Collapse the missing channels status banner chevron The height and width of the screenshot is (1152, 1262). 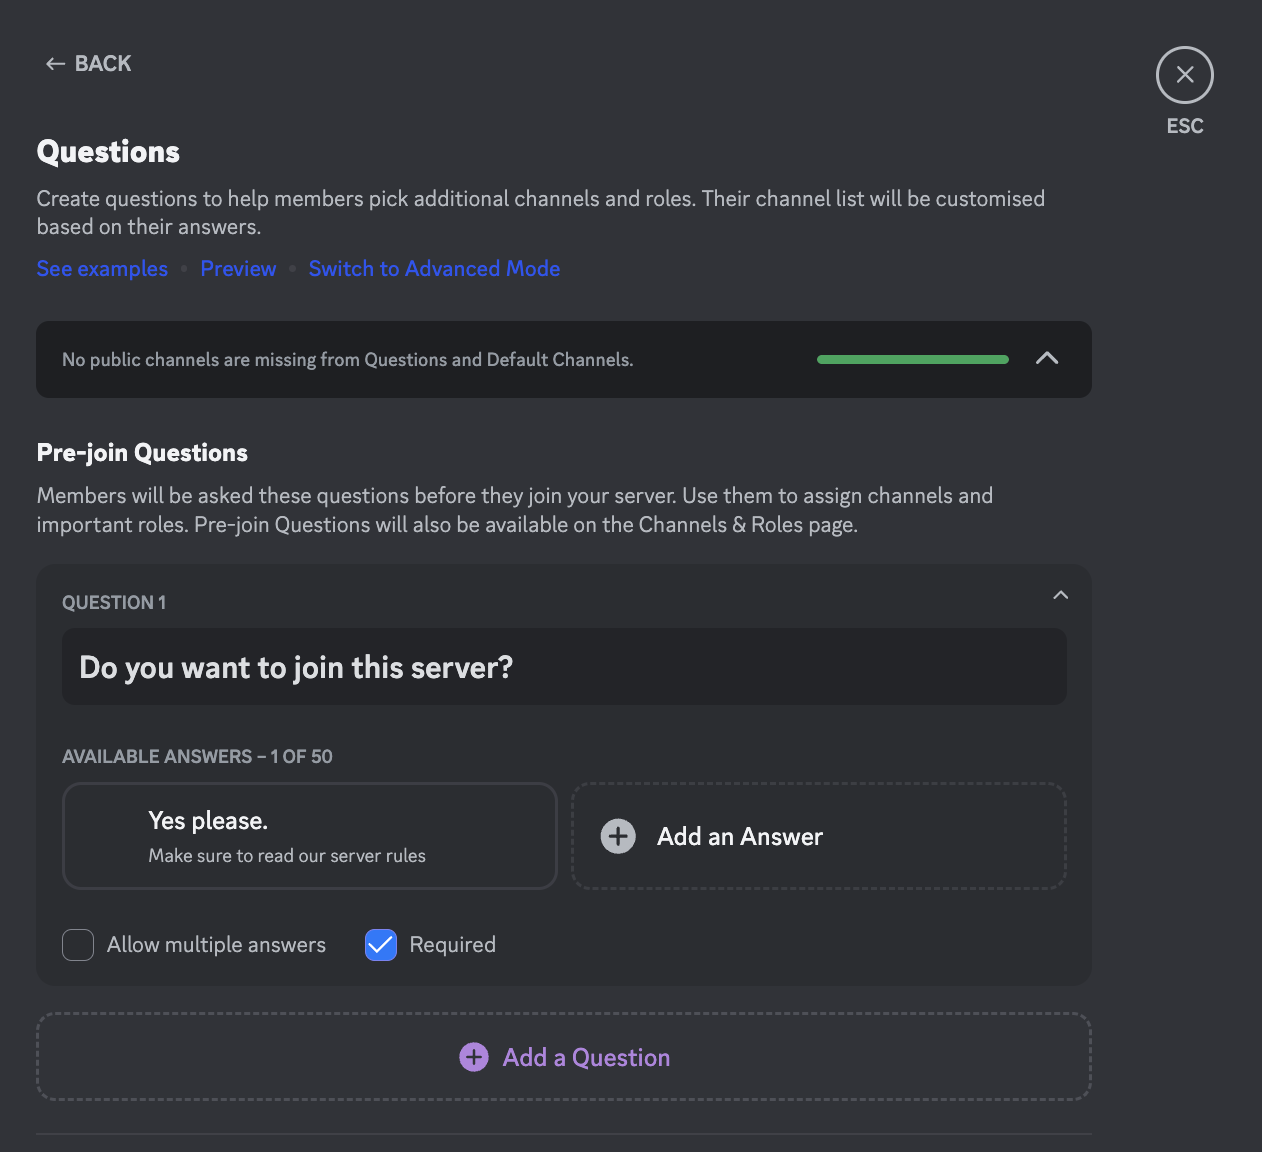tap(1046, 358)
